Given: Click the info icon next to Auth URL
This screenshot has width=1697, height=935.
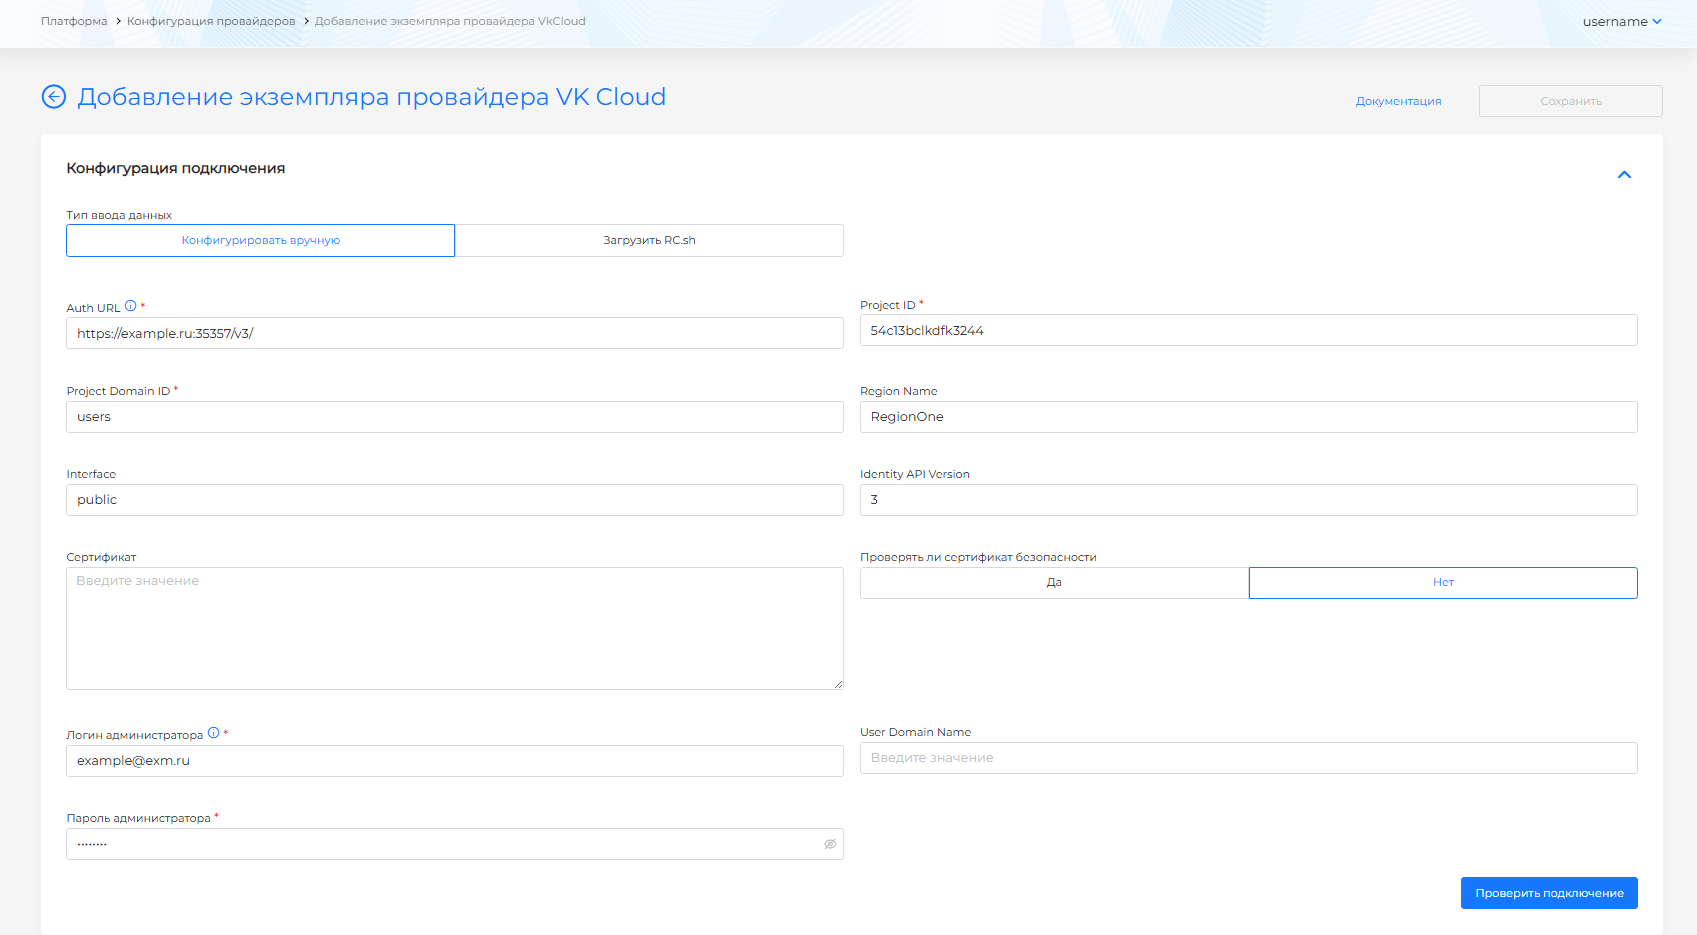Looking at the screenshot, I should 130,306.
